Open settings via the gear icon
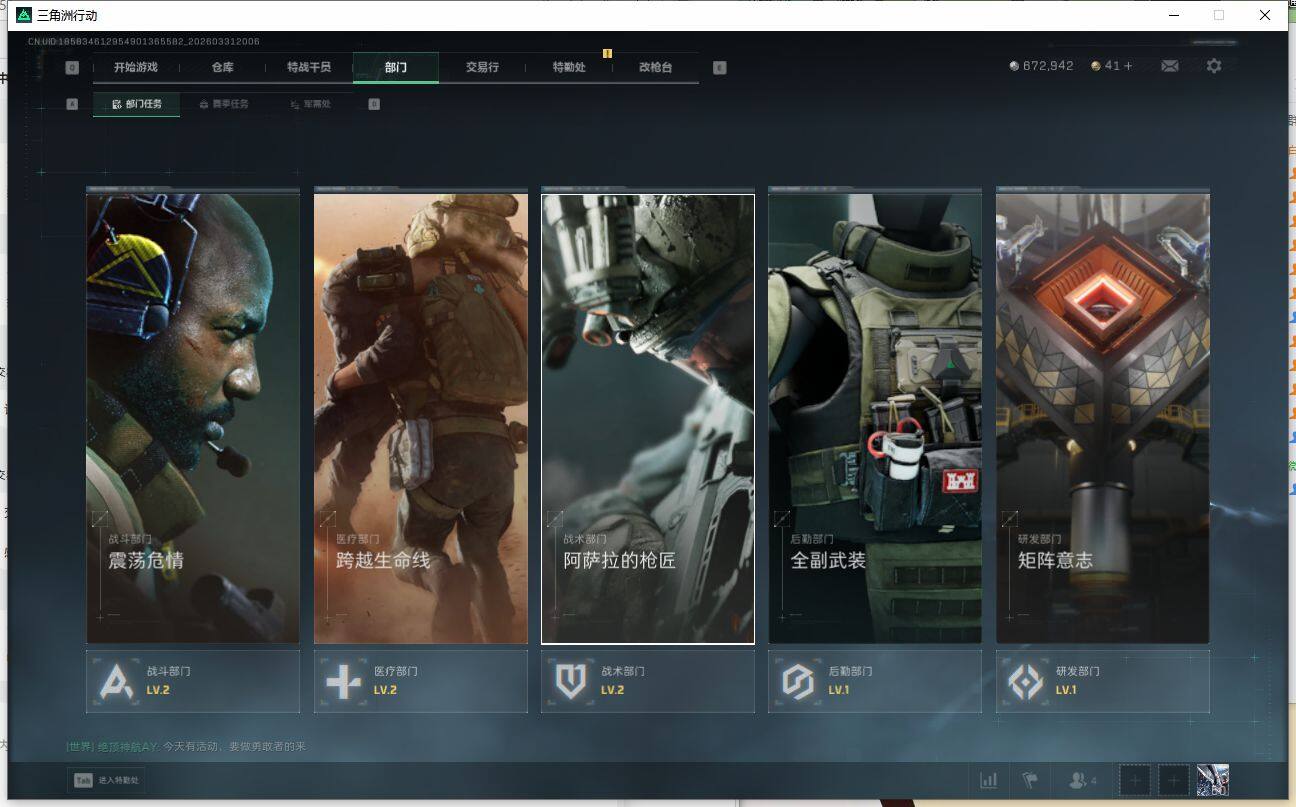The image size is (1296, 807). [1213, 66]
